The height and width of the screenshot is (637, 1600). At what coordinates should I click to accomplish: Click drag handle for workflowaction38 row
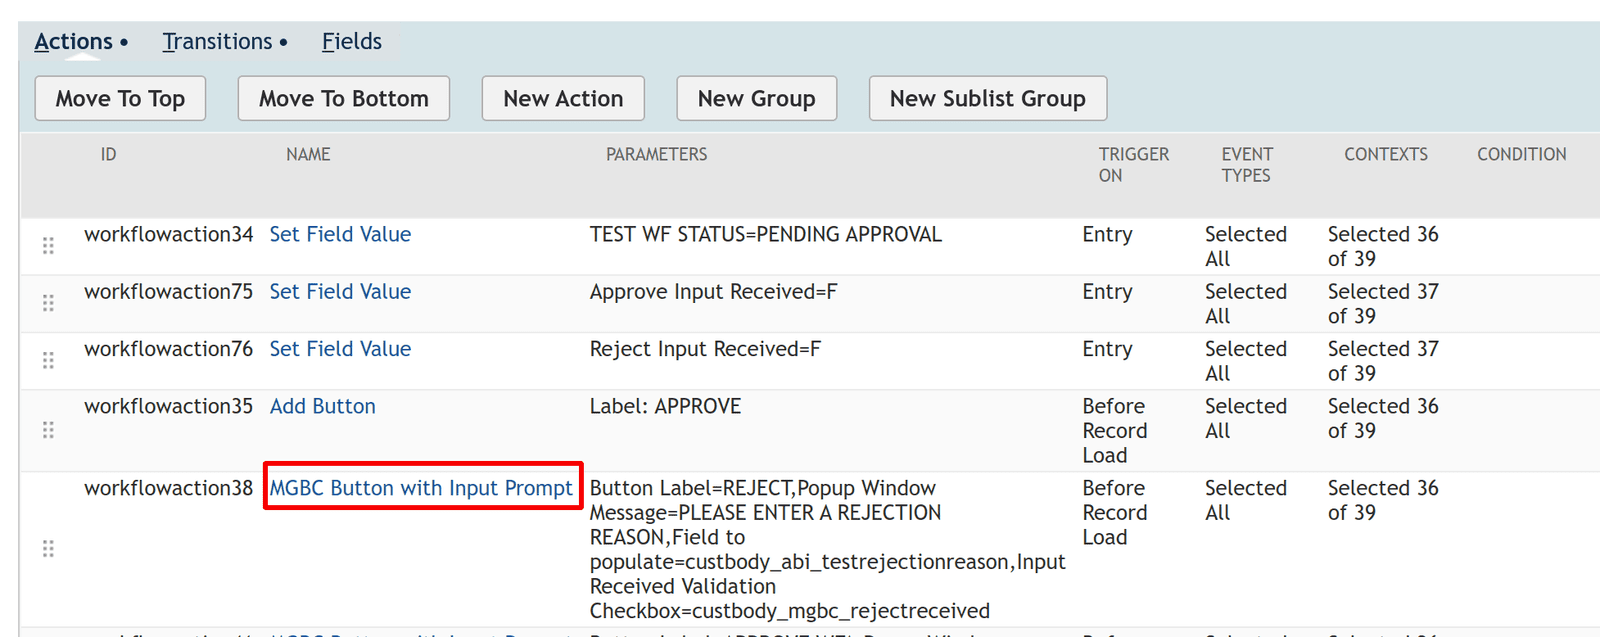coord(48,549)
